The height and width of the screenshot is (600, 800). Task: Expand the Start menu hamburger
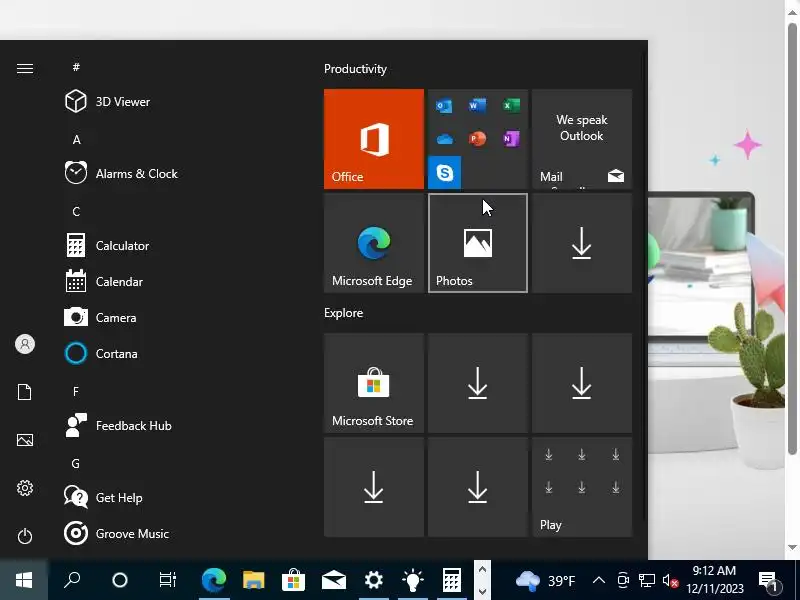pyautogui.click(x=25, y=68)
